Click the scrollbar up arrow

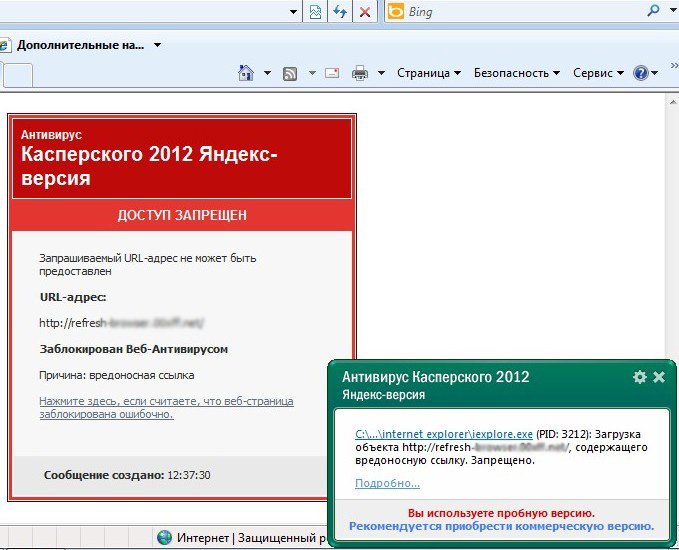[673, 102]
